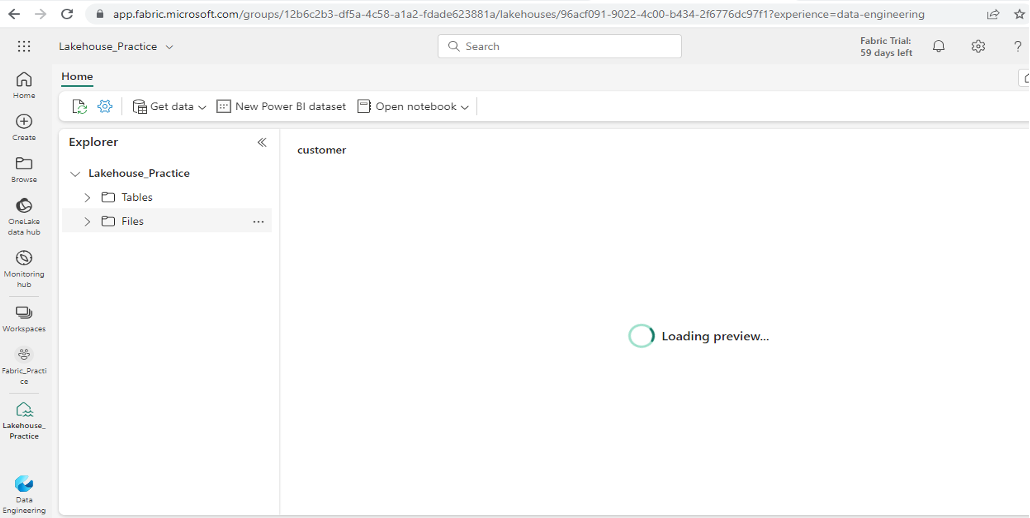This screenshot has height=518, width=1030.
Task: Share page using browser share icon
Action: (993, 14)
